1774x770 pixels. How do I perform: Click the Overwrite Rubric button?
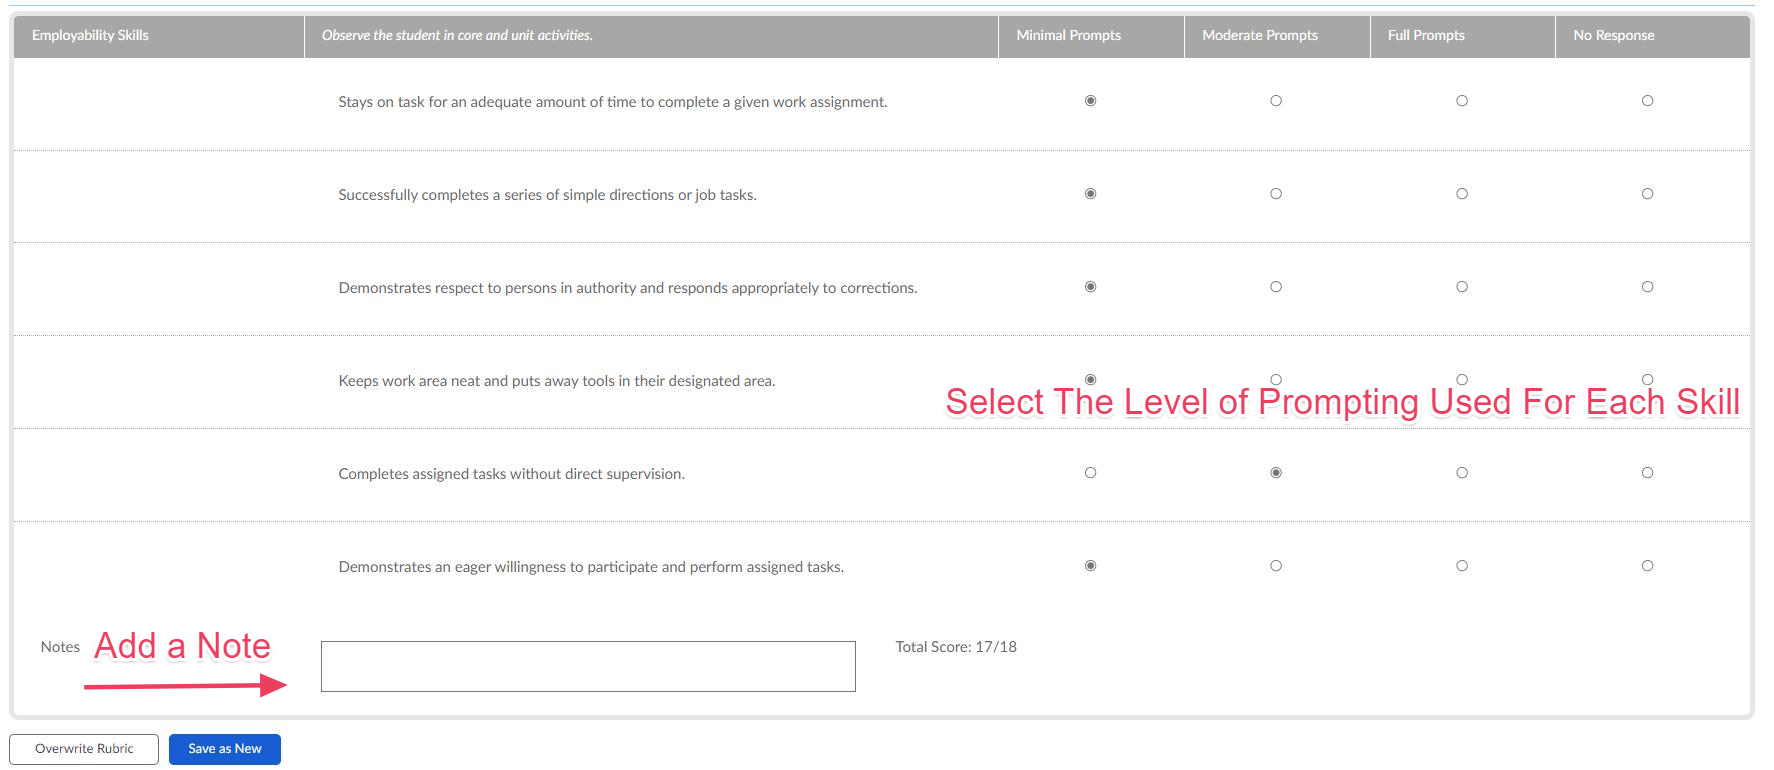[84, 749]
